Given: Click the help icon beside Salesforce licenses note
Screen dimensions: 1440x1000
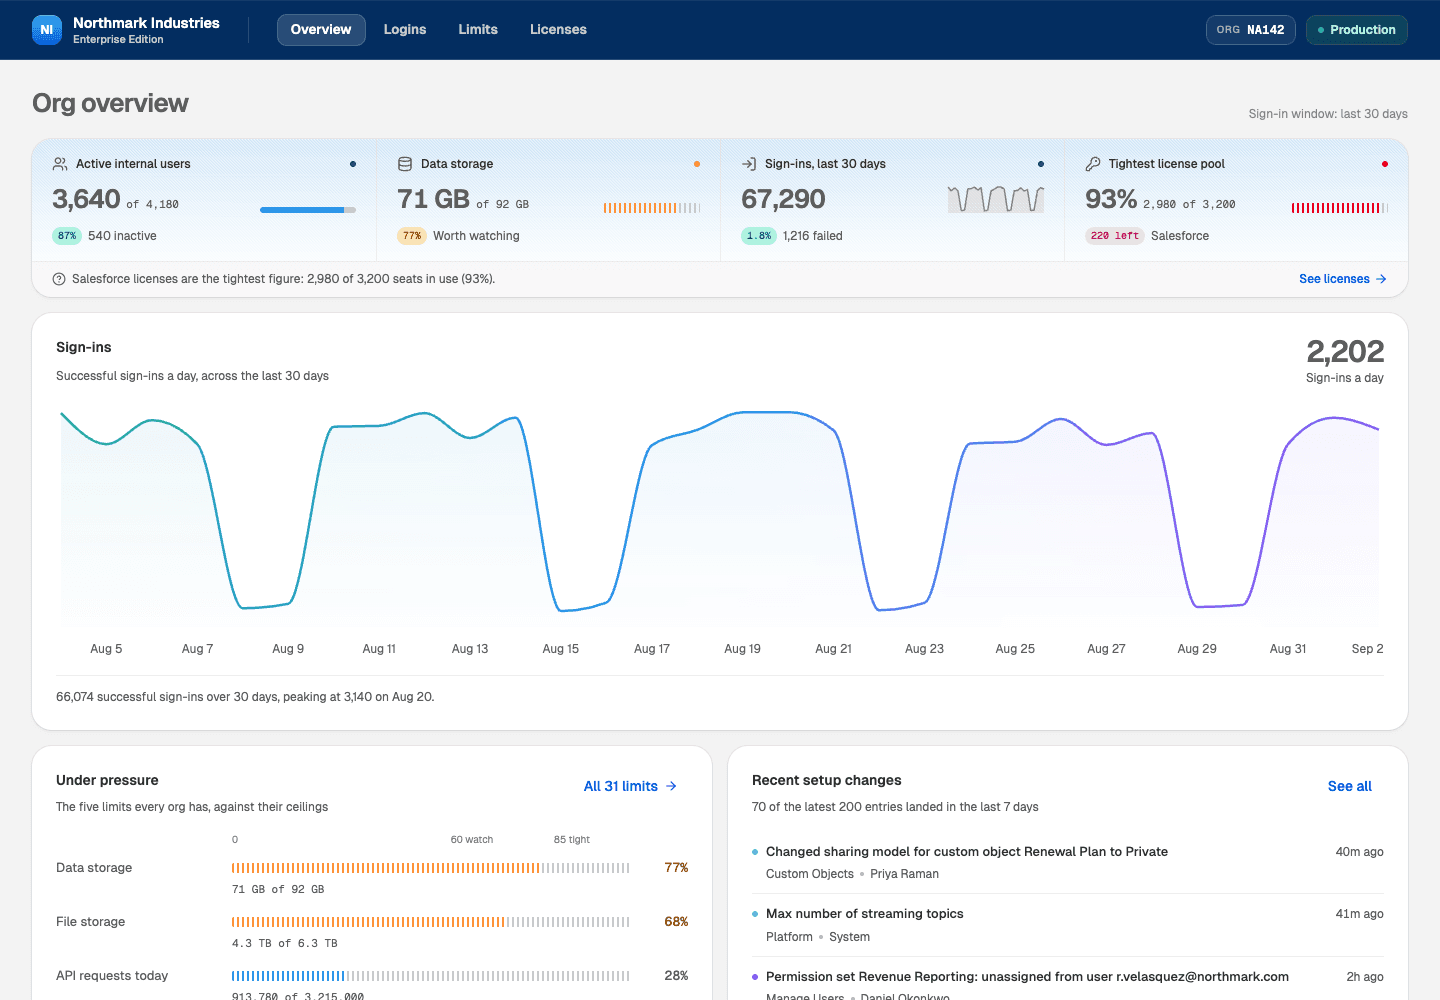Looking at the screenshot, I should (59, 279).
